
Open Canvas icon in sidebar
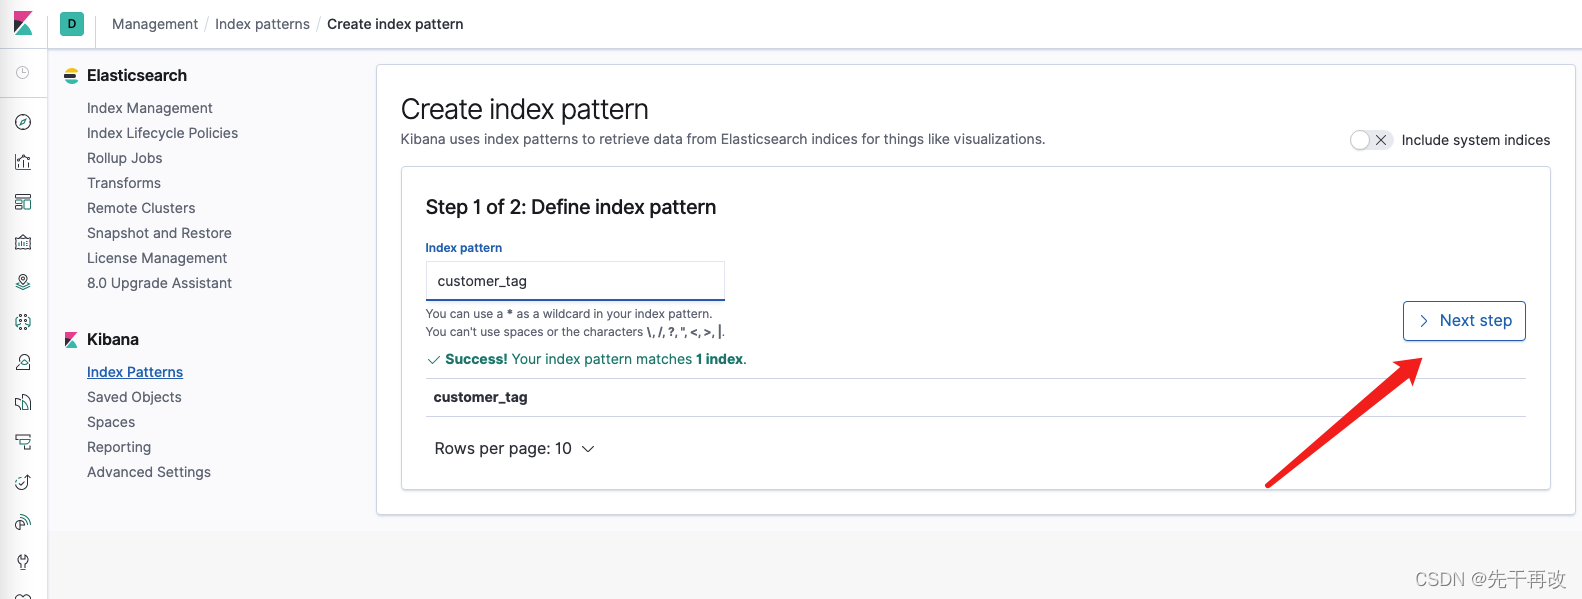[23, 242]
